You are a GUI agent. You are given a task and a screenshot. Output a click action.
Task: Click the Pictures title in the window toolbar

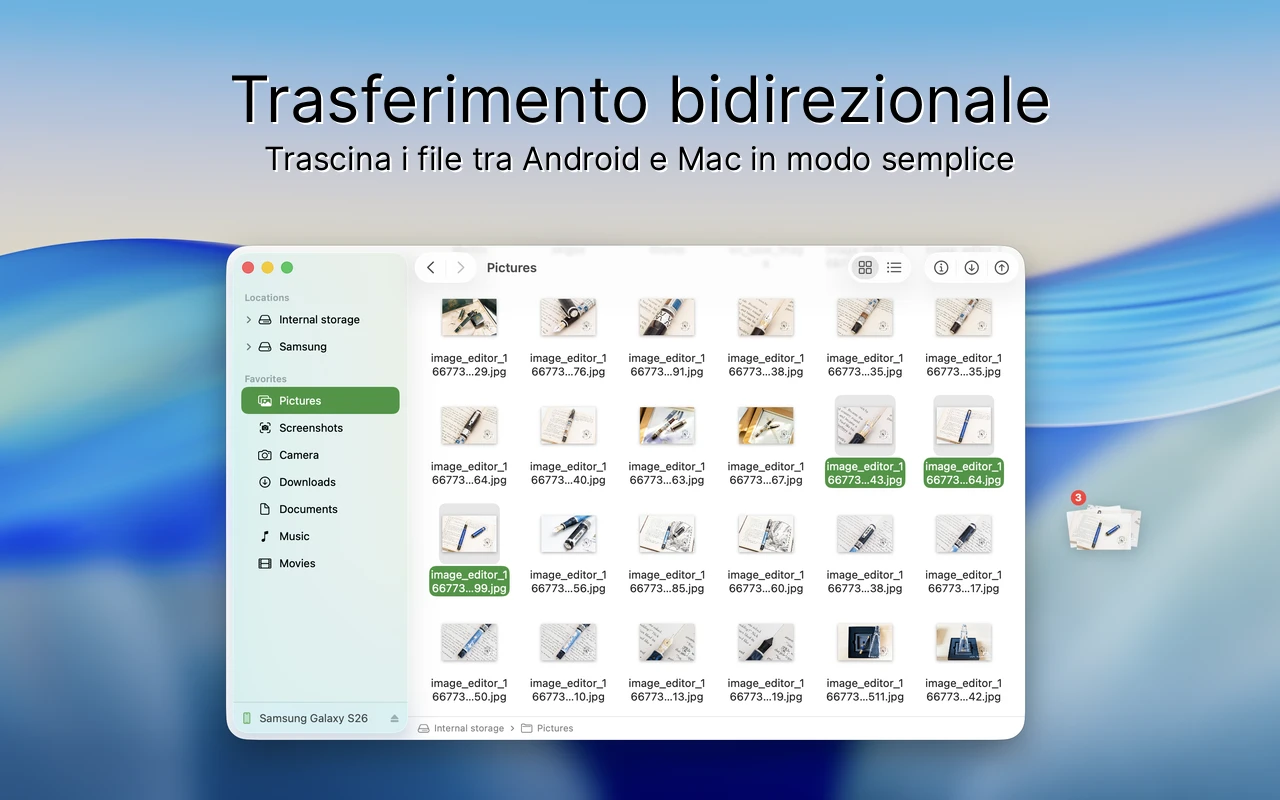[512, 268]
